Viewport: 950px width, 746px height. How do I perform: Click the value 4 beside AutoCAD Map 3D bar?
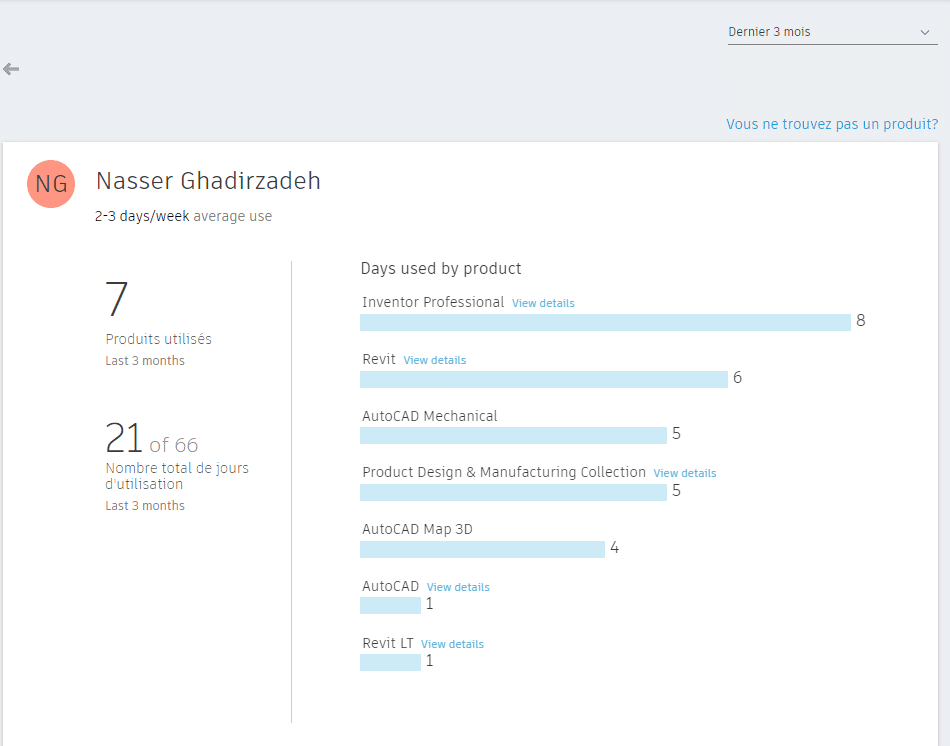(x=614, y=548)
